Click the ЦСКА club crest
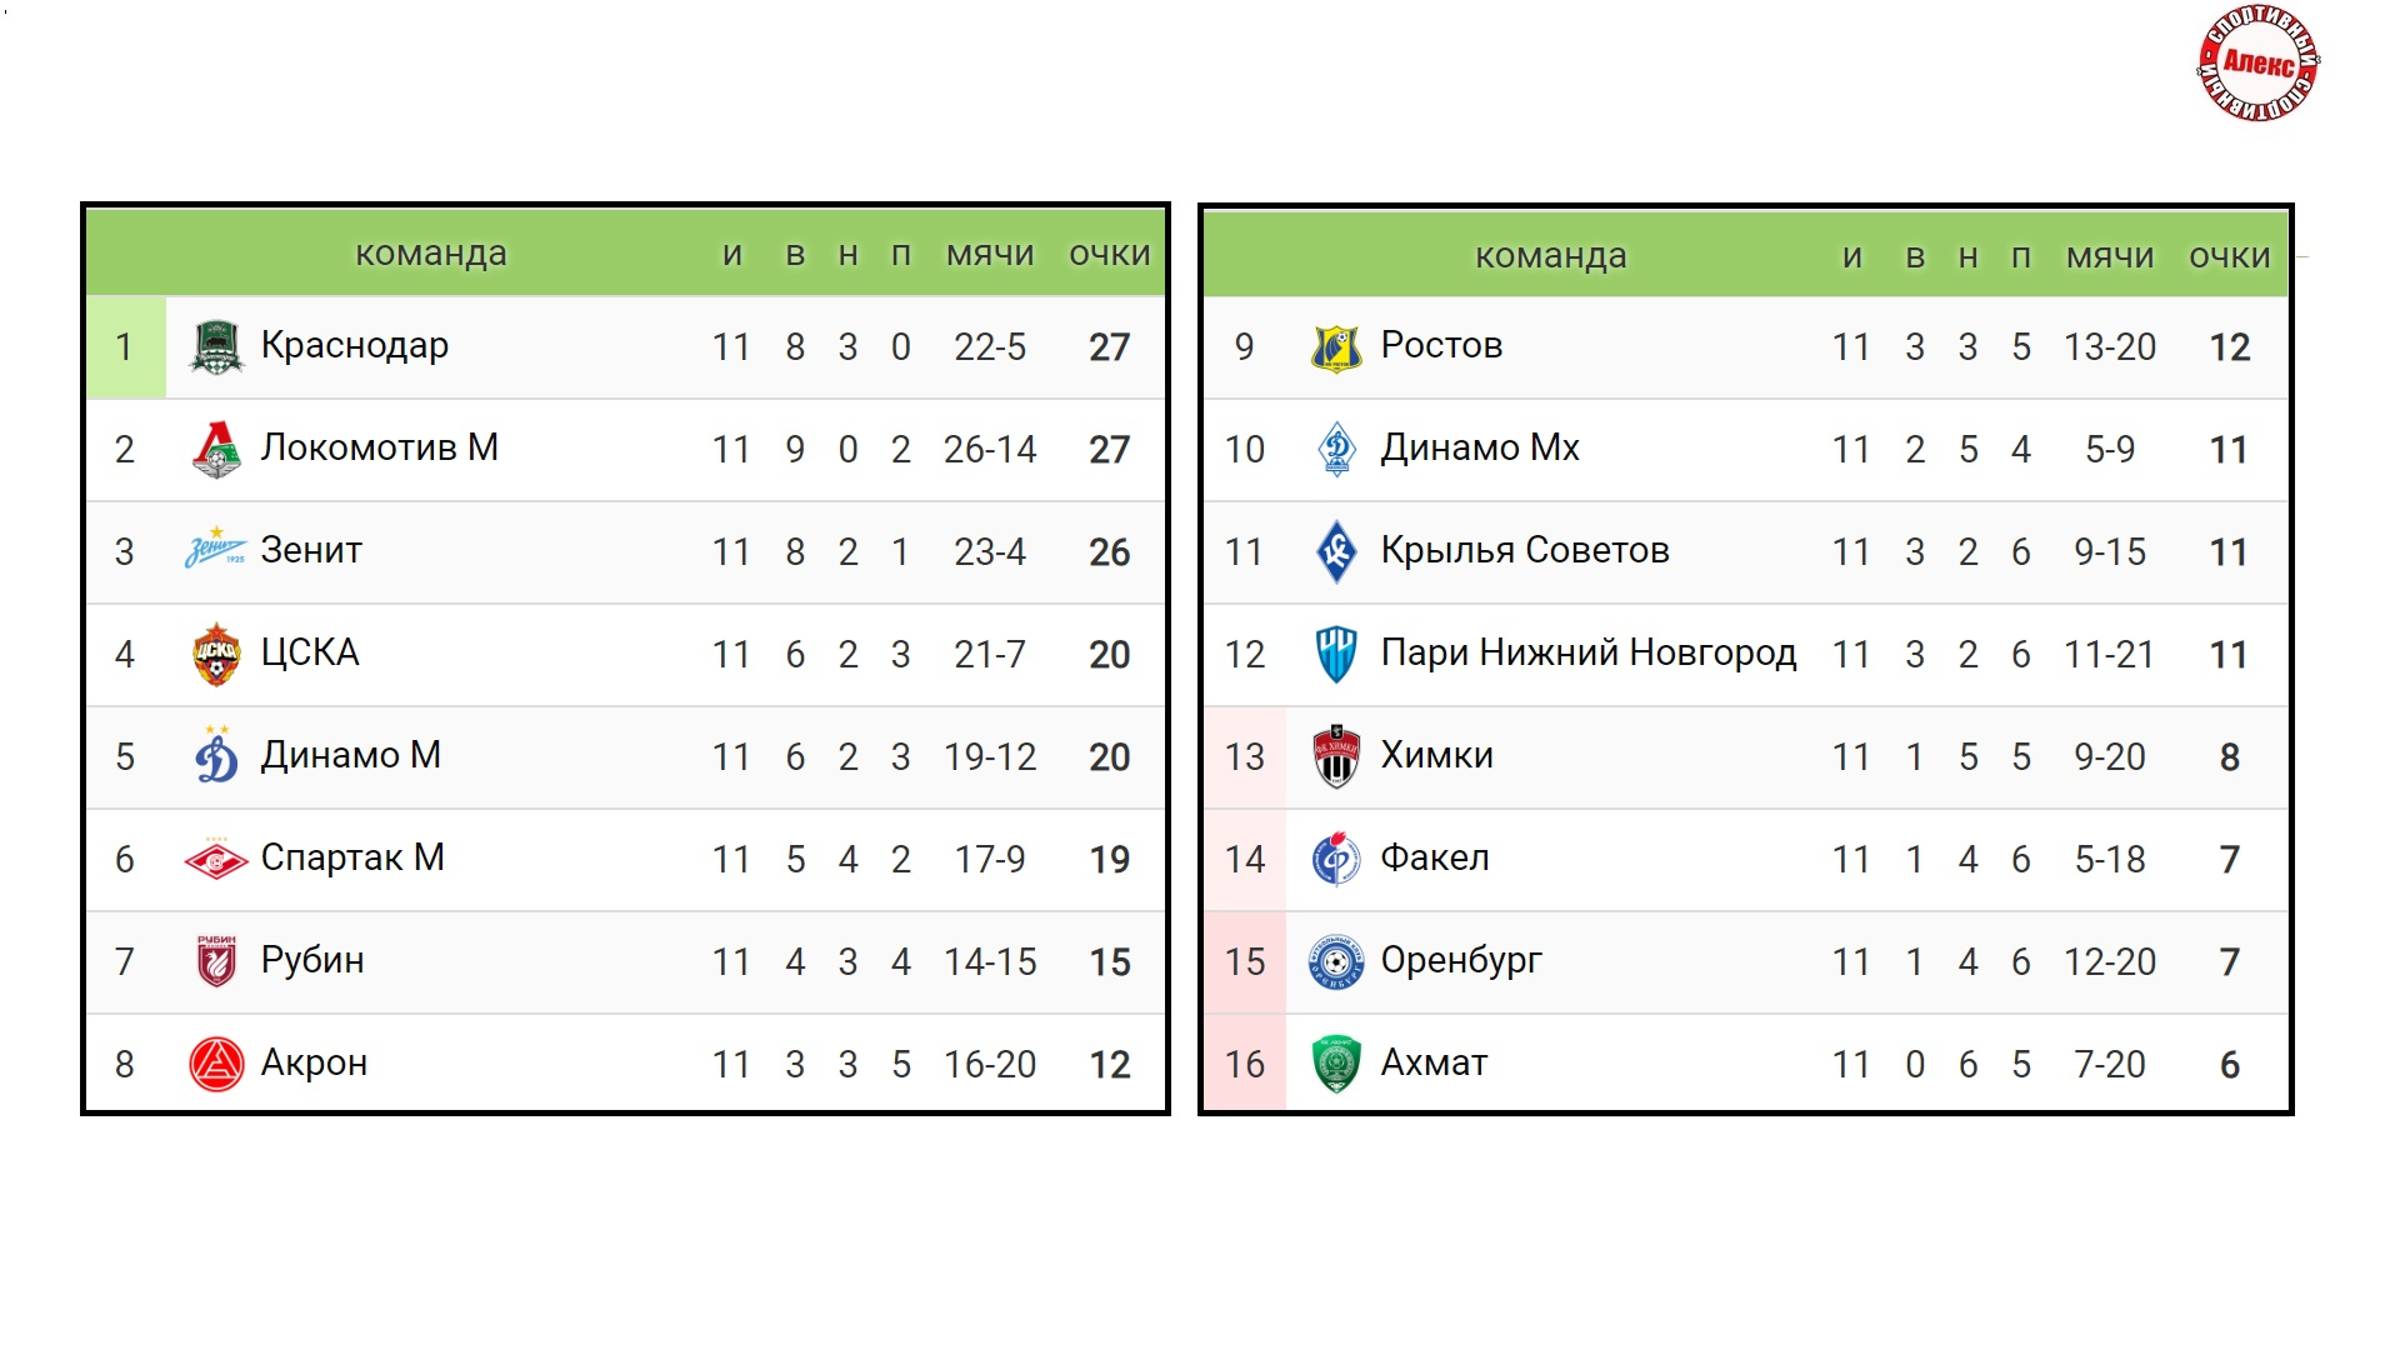The height and width of the screenshot is (1350, 2400). tap(216, 654)
